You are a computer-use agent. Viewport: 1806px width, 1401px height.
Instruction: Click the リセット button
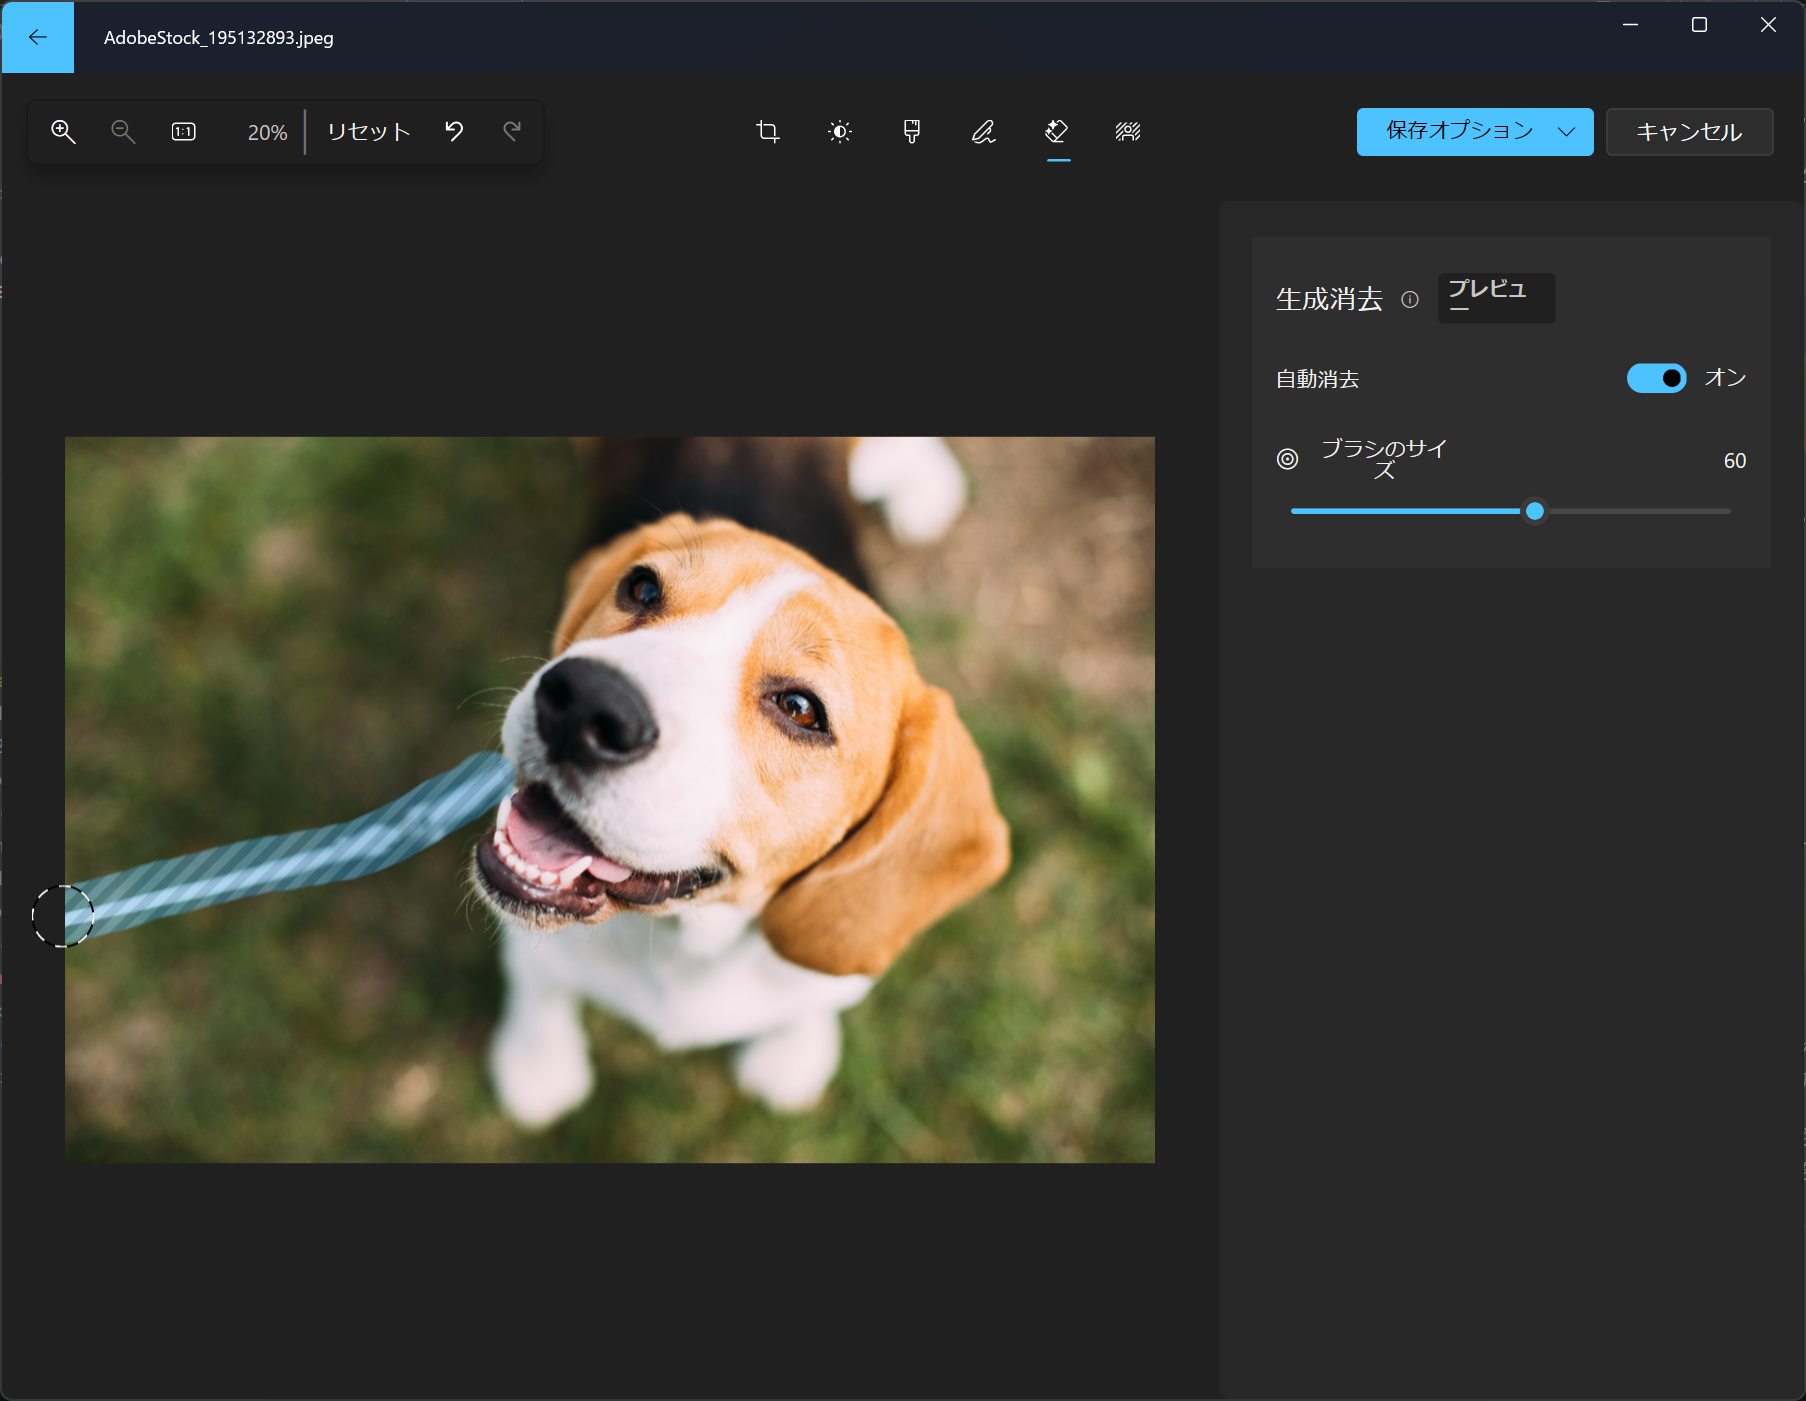(369, 132)
